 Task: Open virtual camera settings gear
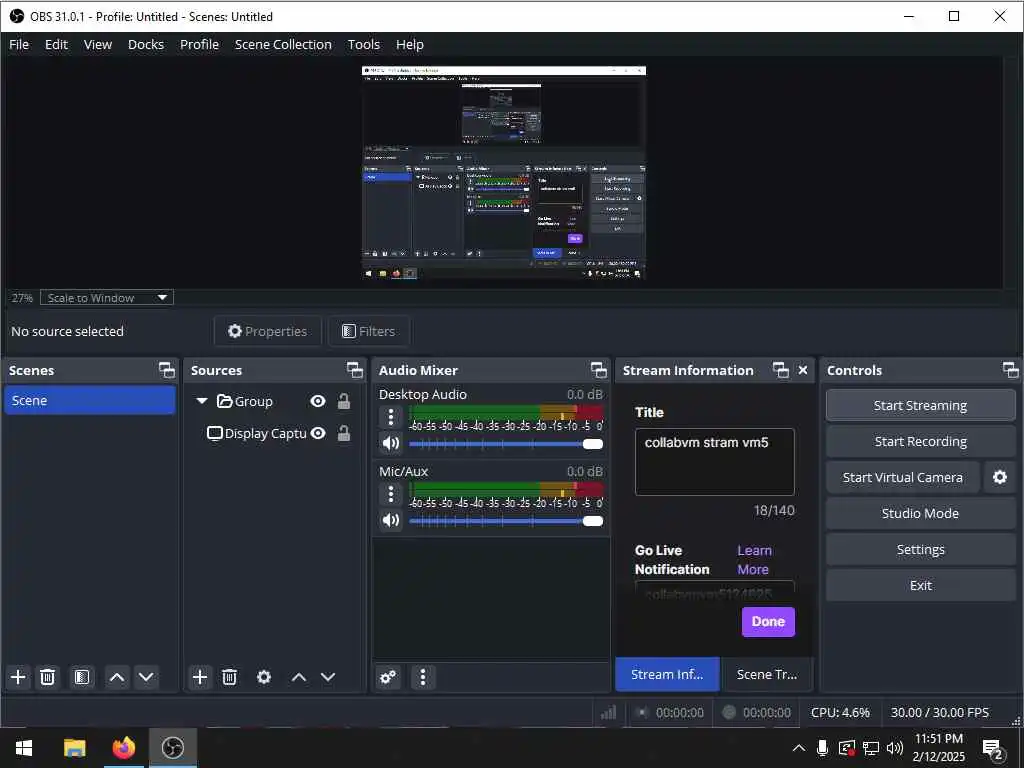point(1000,477)
